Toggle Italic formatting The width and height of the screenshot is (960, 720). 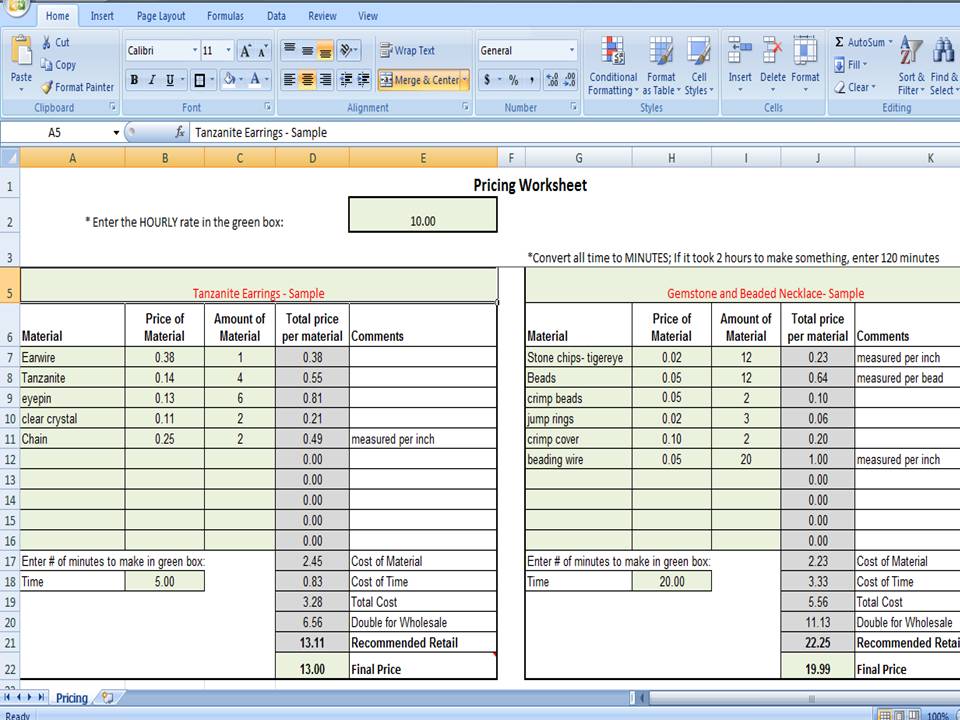152,80
